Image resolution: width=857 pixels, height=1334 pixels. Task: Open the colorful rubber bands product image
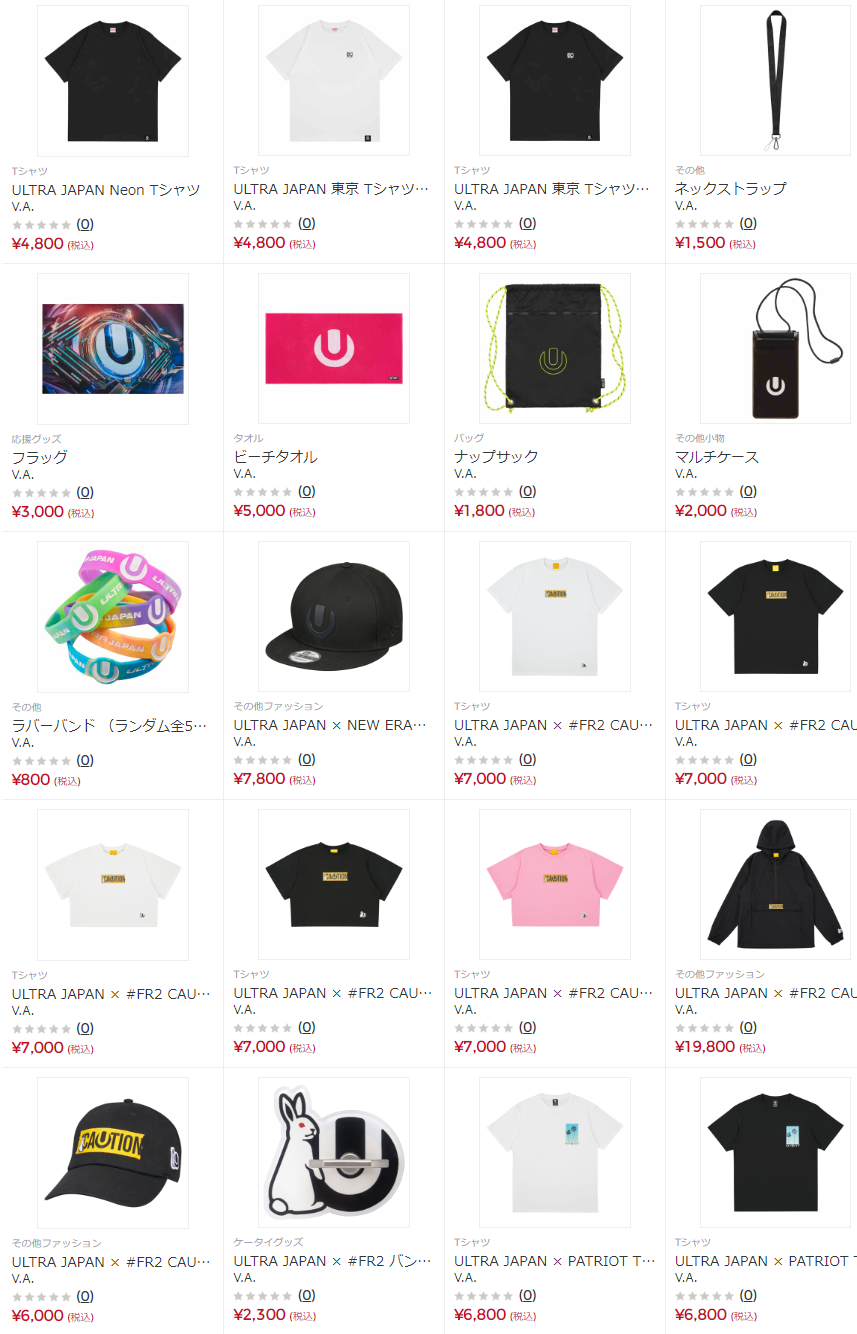(x=113, y=616)
